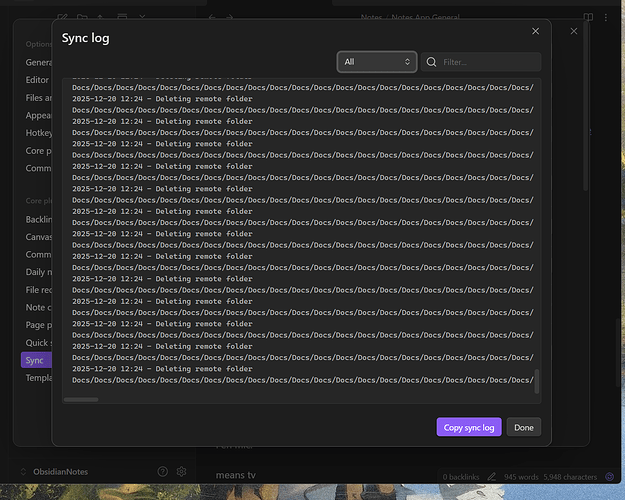The width and height of the screenshot is (625, 500).
Task: Select the Quick switcher settings tab
Action: tap(38, 341)
